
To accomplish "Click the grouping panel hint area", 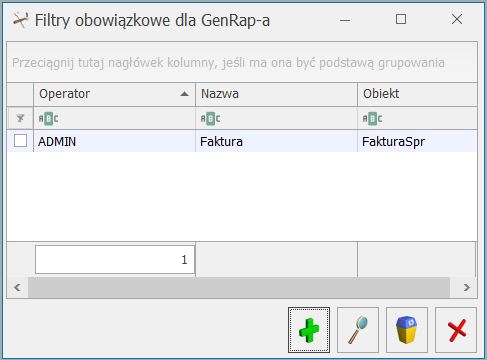I will 242,62.
